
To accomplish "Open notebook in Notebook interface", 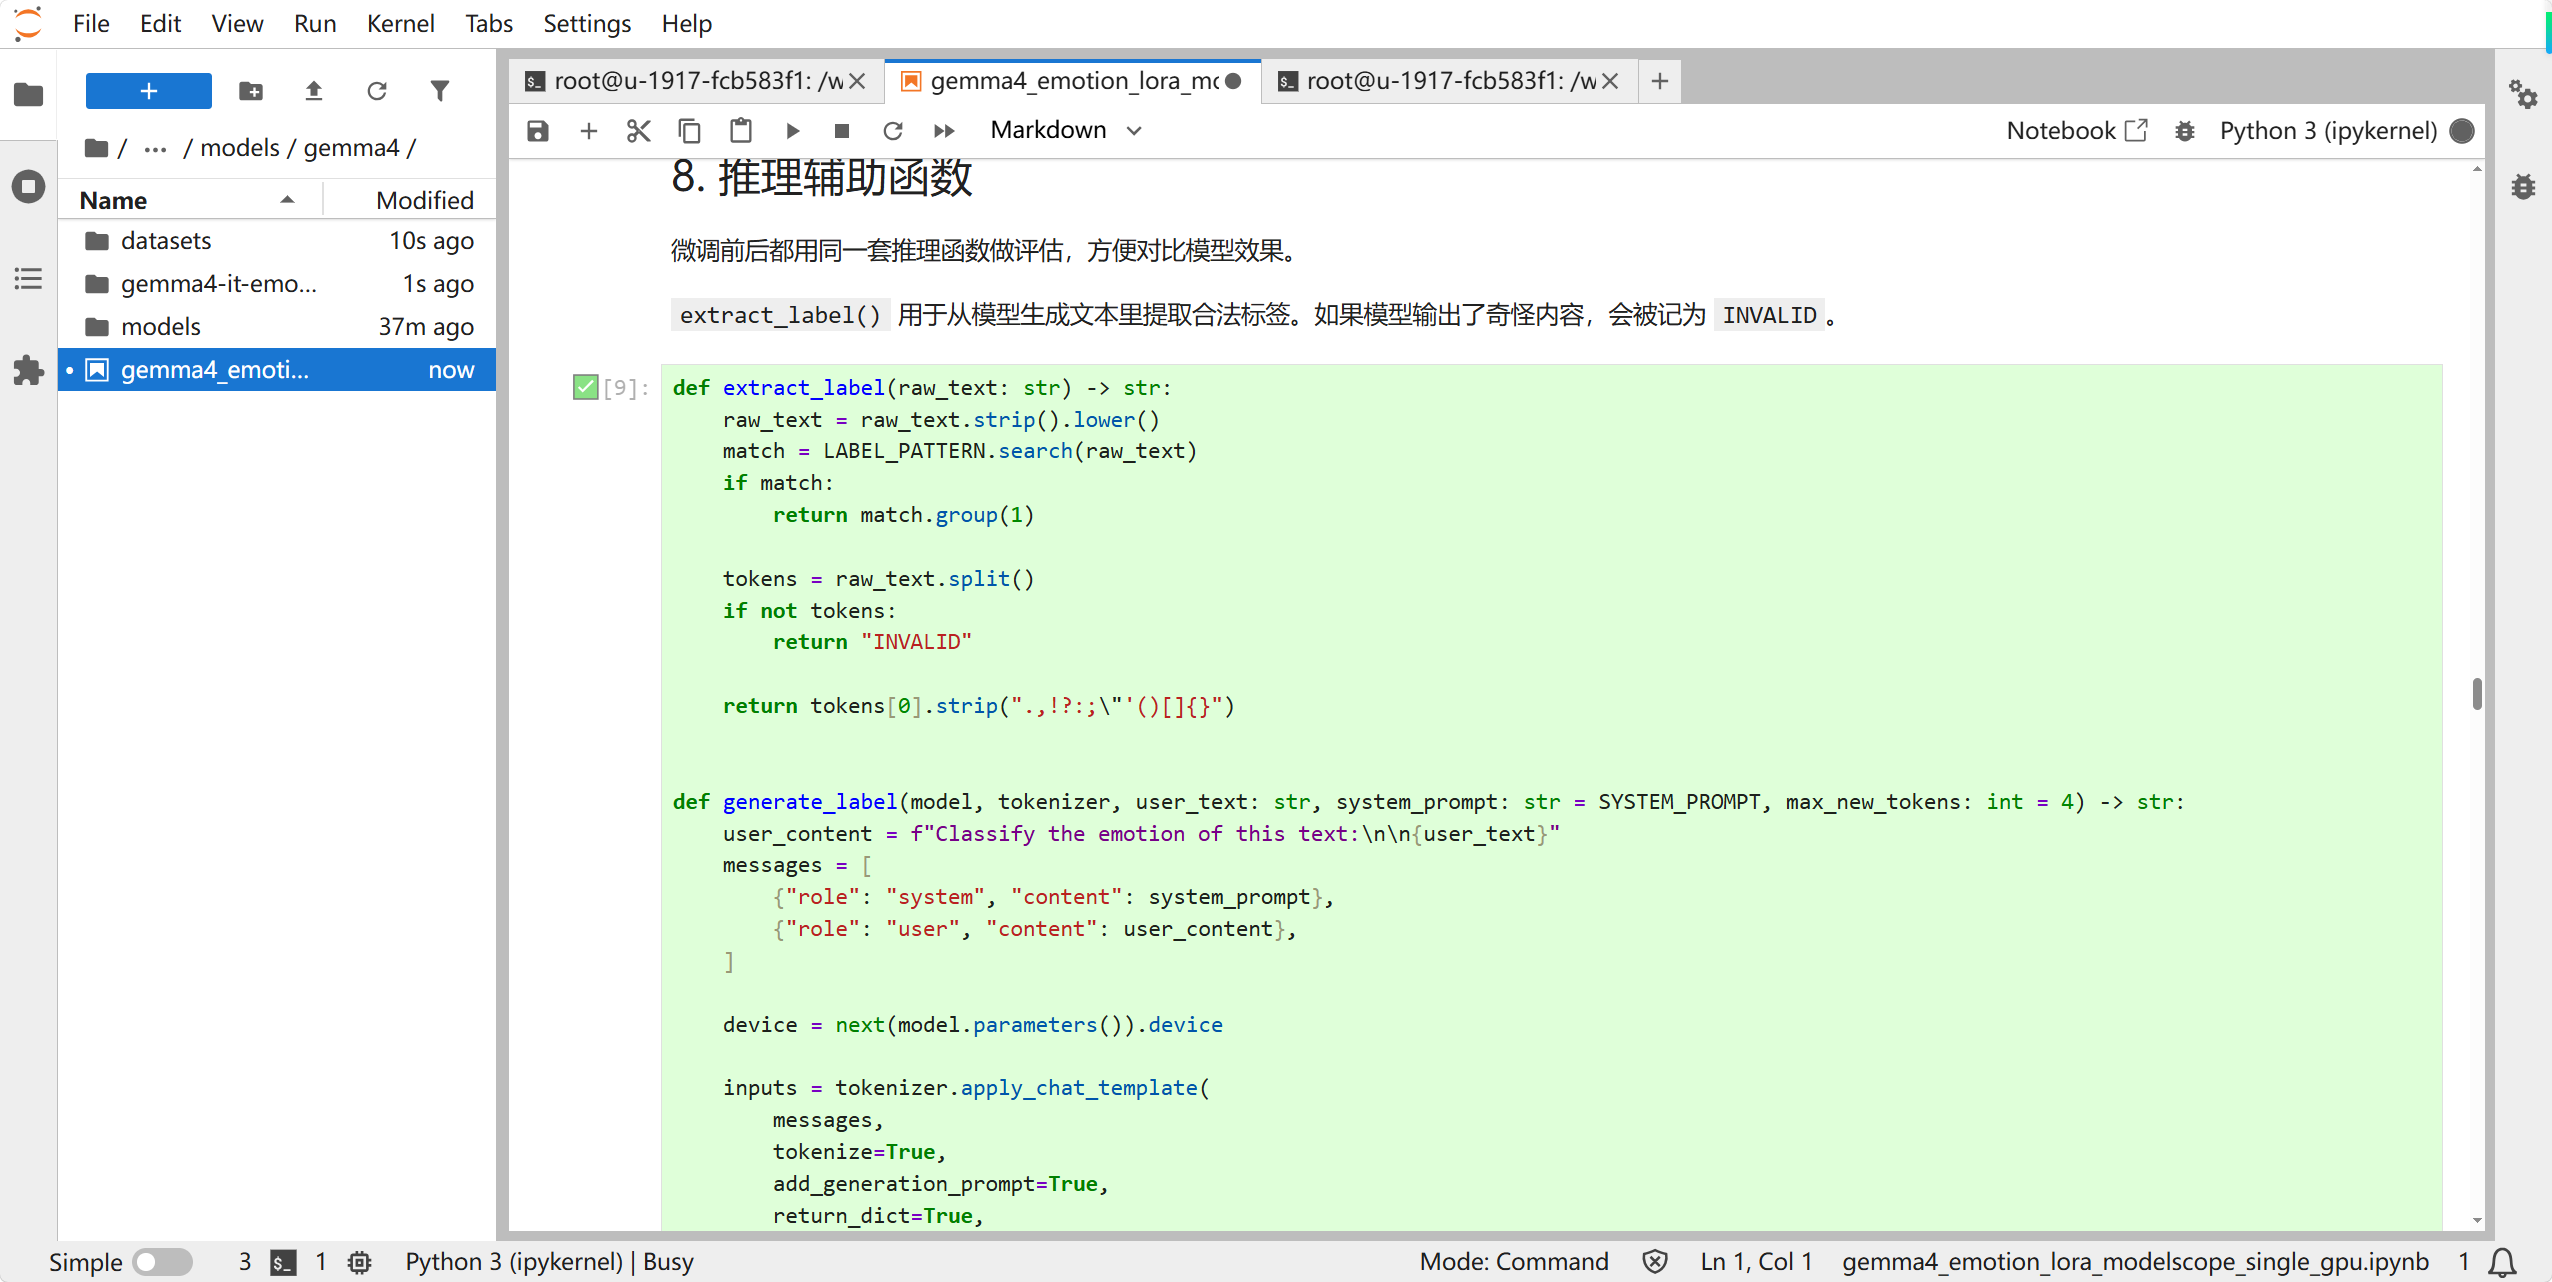I will tap(2077, 131).
